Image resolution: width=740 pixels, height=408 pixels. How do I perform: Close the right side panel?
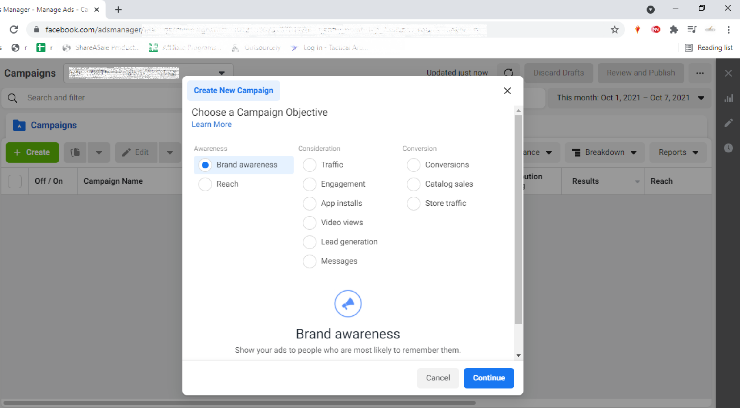[x=728, y=73]
